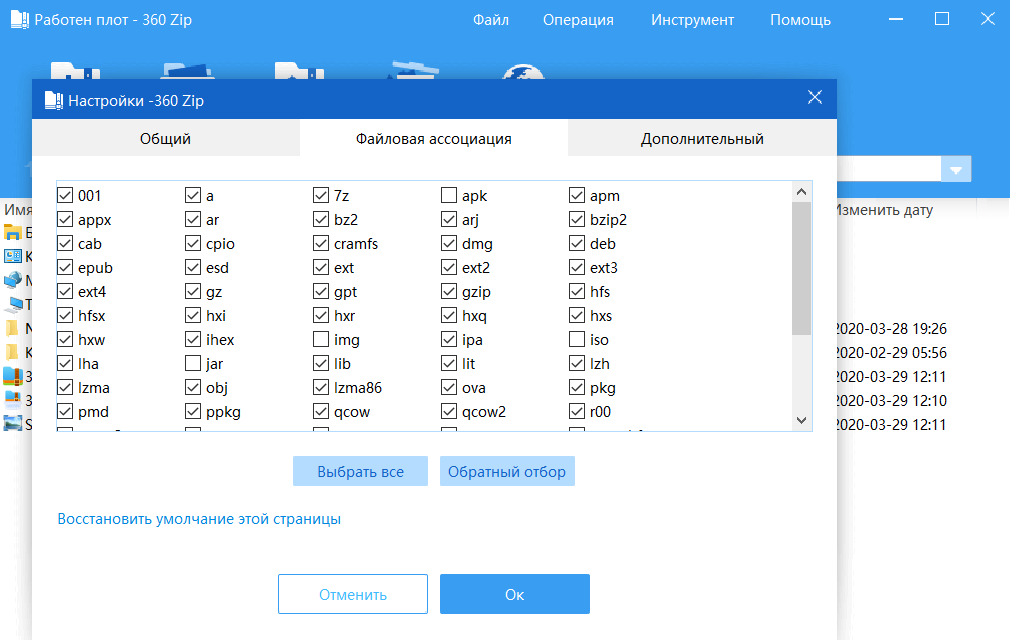Uncheck the cab file type
Screen dimensions: 1010x640
point(65,243)
